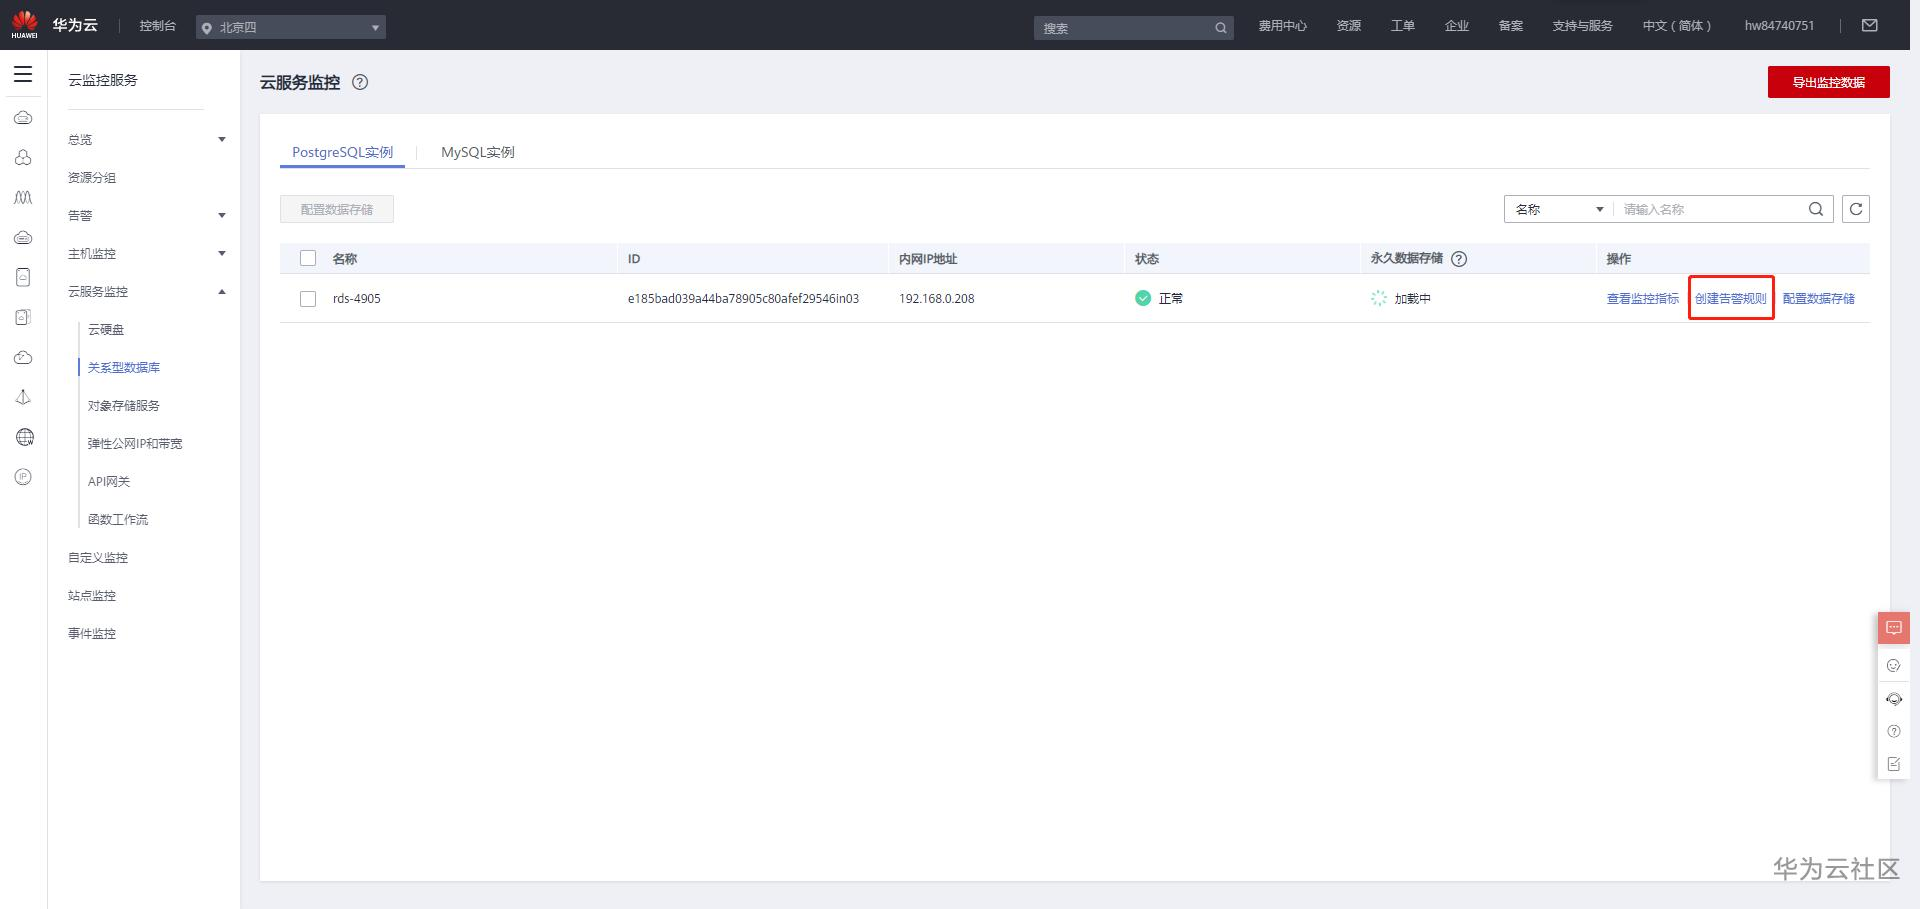The height and width of the screenshot is (909, 1920).
Task: Open the survey edit icon
Action: tap(1893, 764)
